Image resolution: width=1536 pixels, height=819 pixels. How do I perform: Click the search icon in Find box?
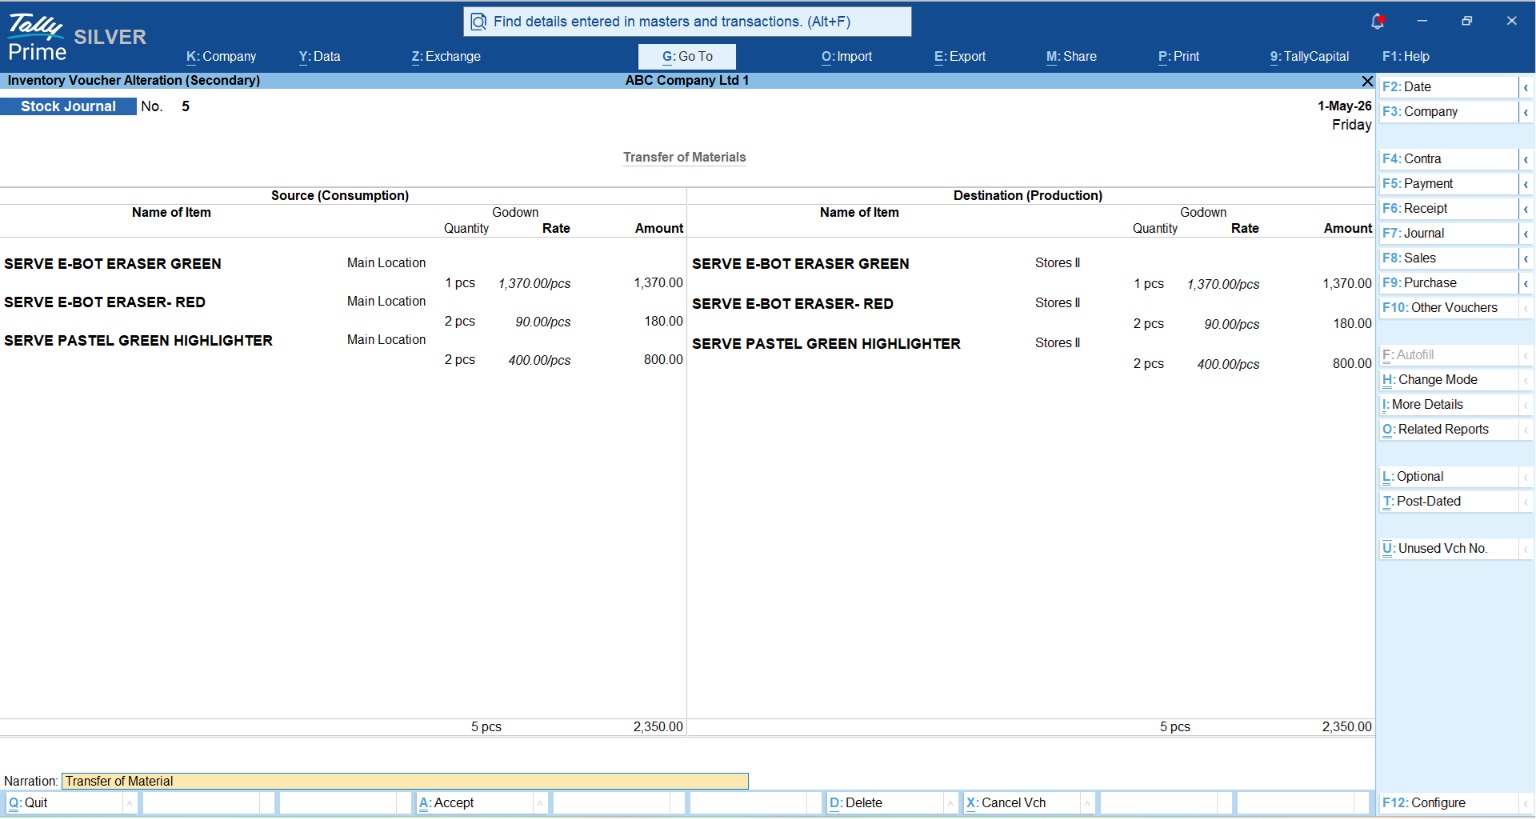(x=479, y=21)
